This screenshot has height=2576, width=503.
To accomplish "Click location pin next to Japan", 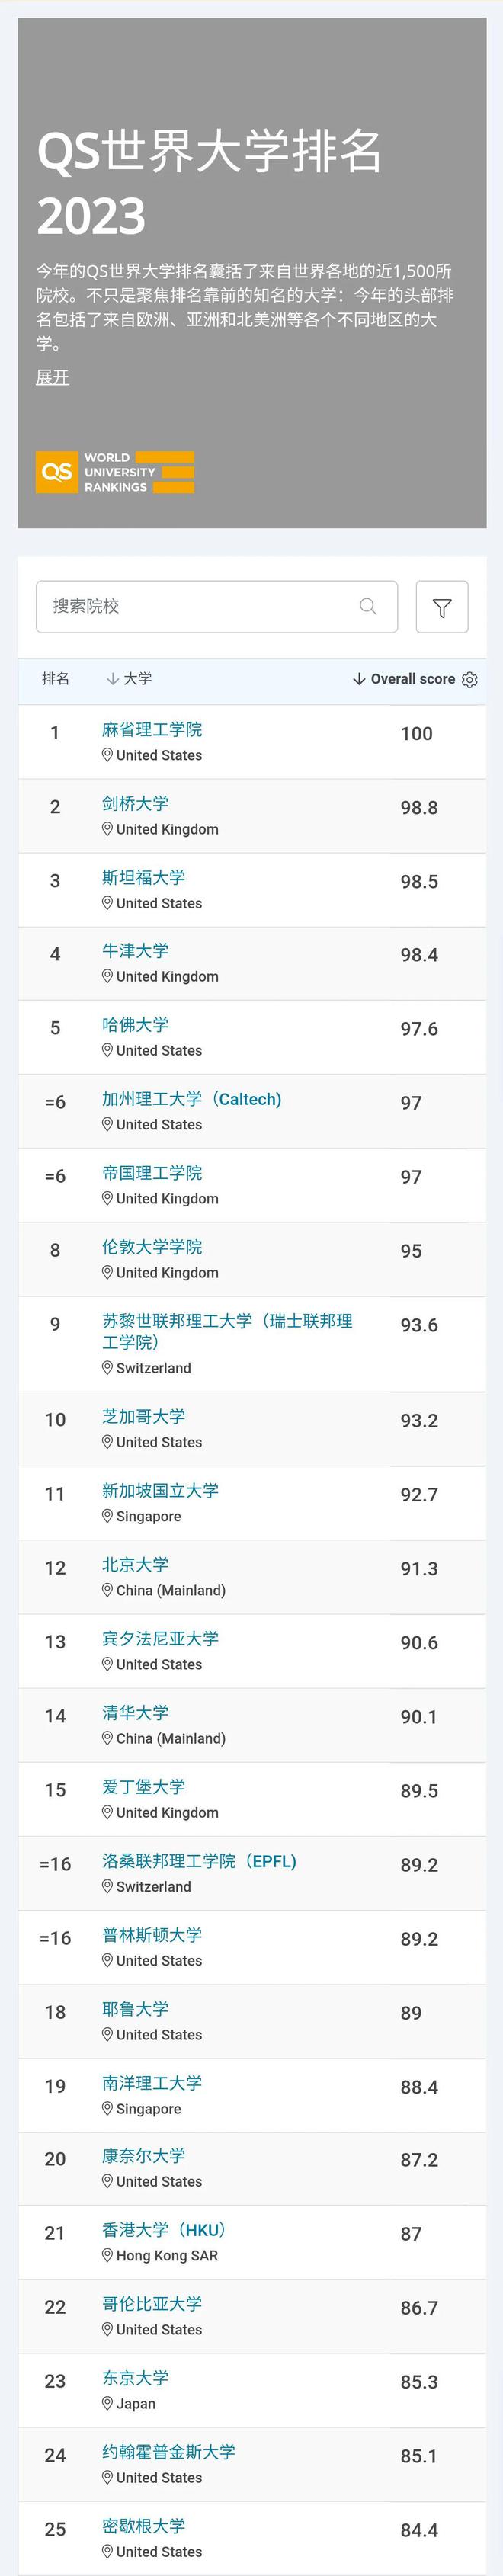I will tap(107, 2403).
